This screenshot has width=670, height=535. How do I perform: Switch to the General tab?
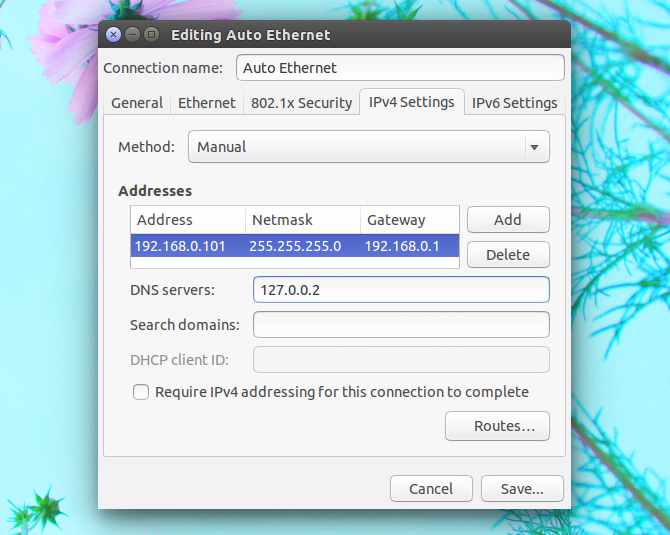point(137,103)
